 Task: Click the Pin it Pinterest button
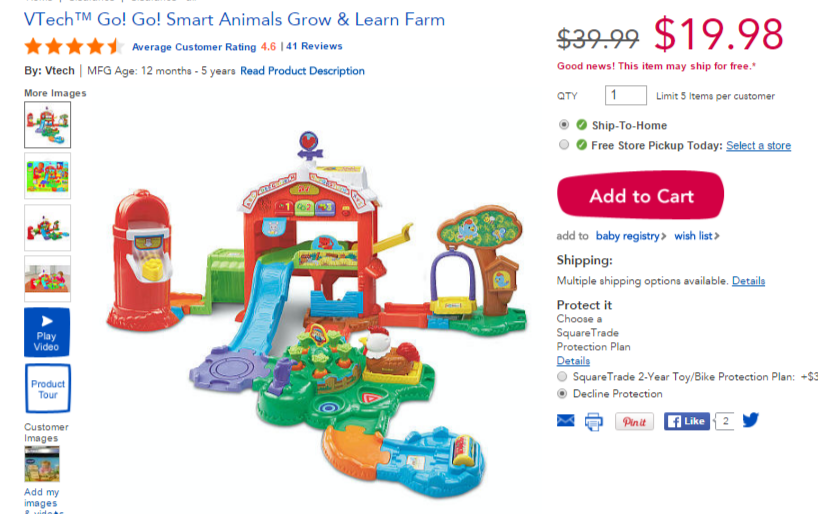click(x=634, y=422)
